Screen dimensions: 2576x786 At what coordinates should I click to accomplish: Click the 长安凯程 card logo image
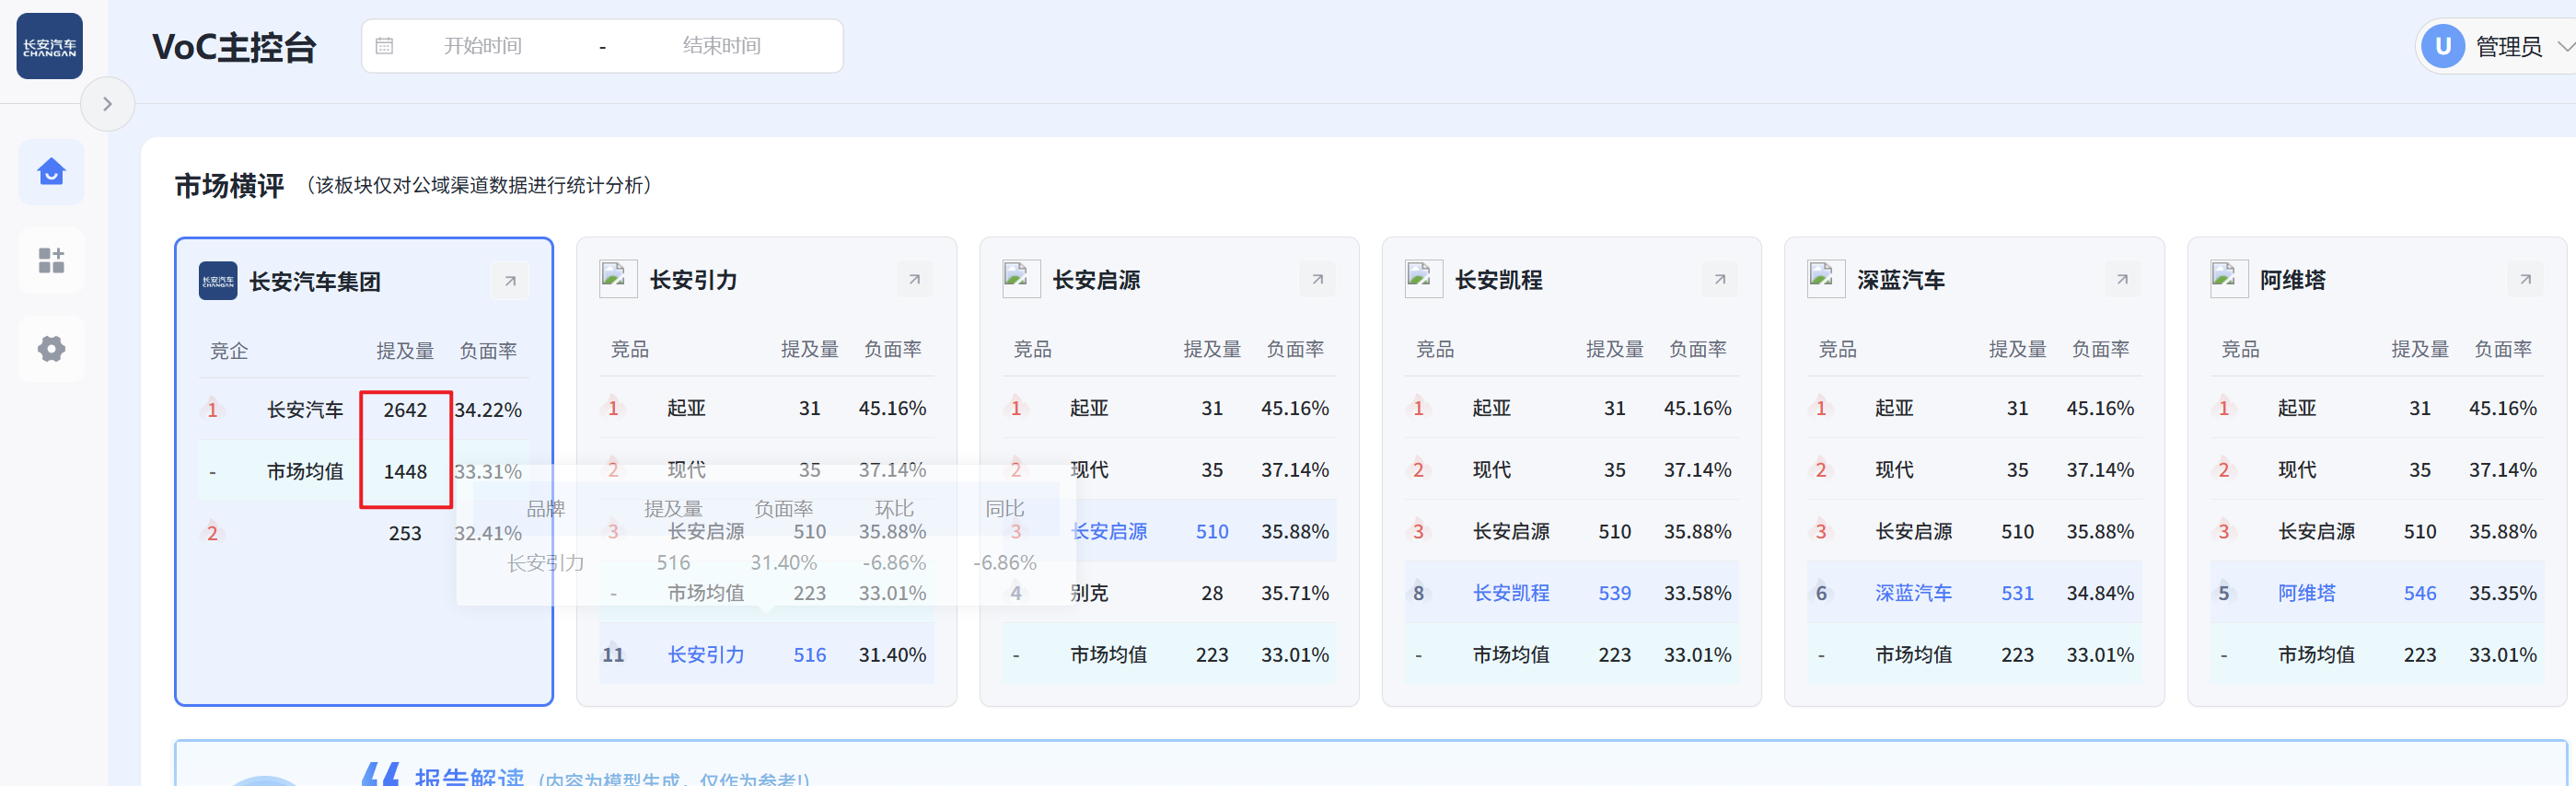pos(1423,279)
